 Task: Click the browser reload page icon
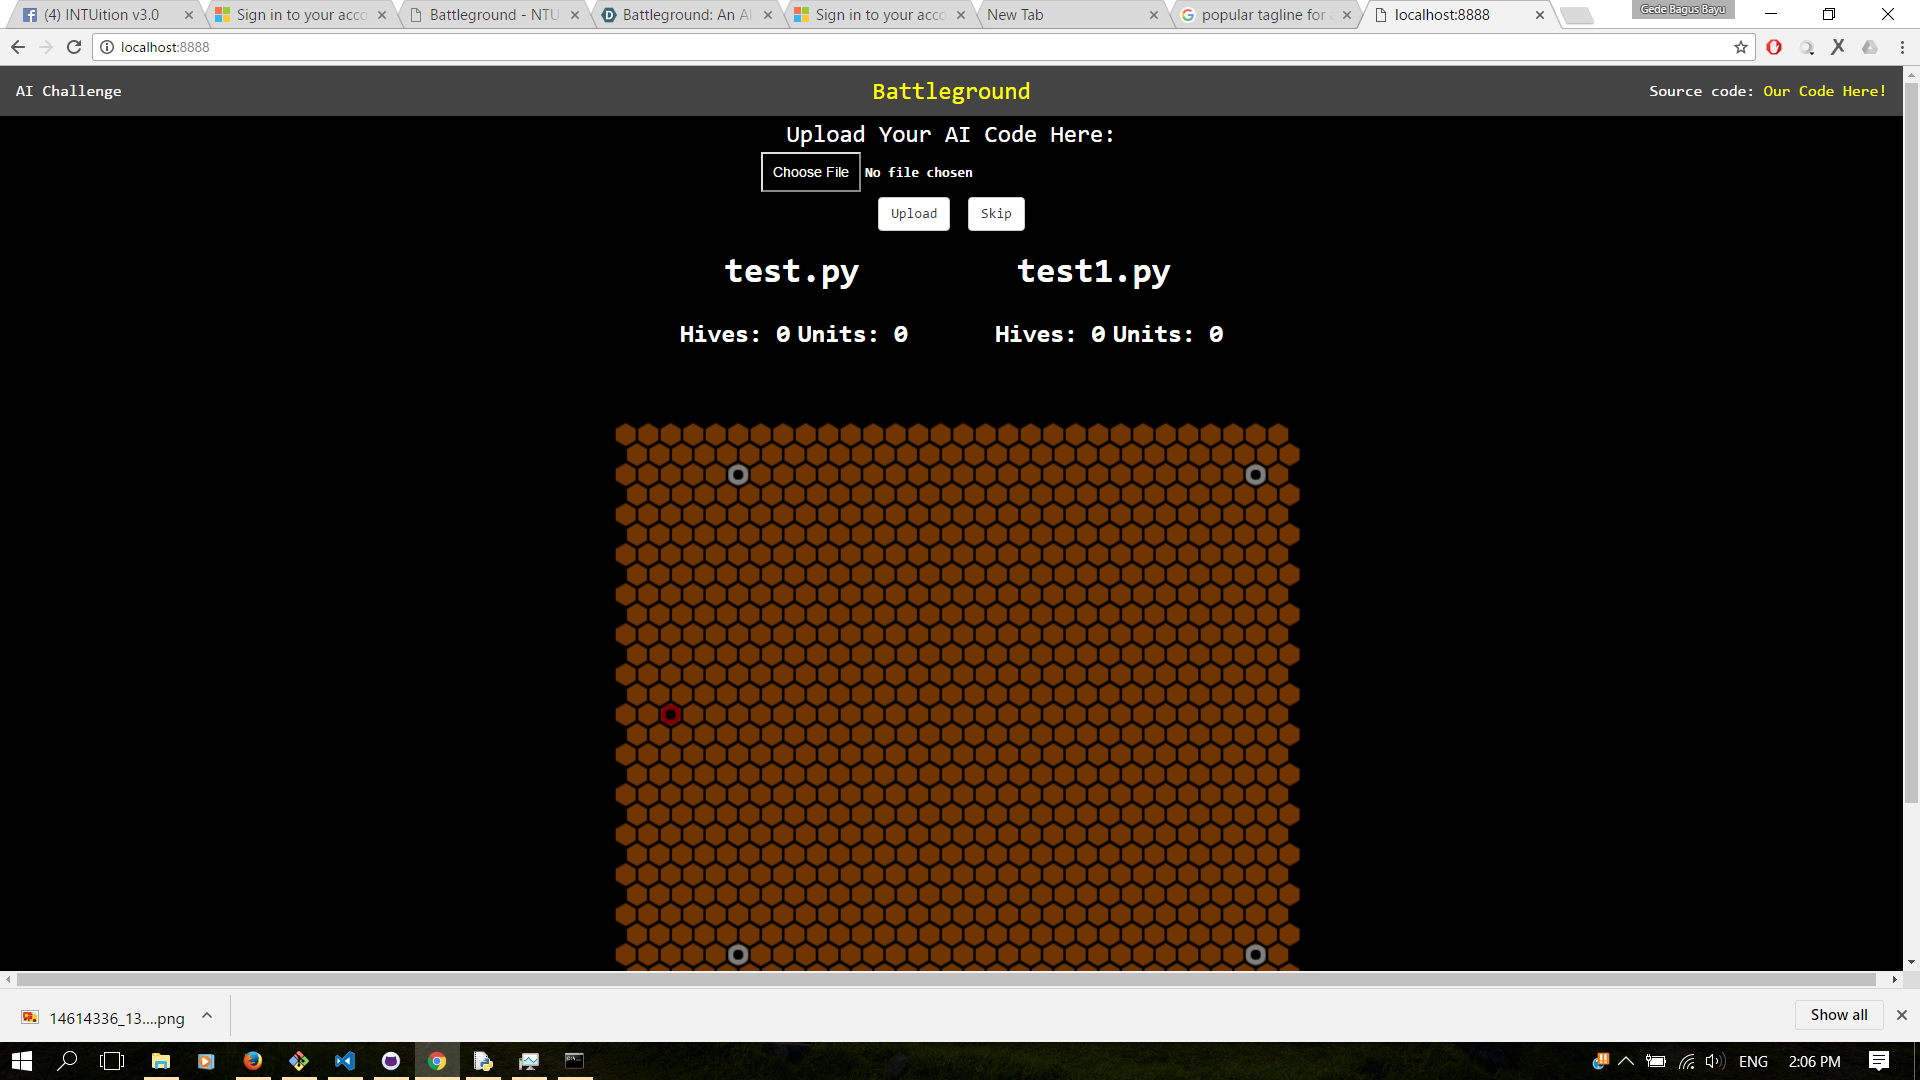point(74,47)
